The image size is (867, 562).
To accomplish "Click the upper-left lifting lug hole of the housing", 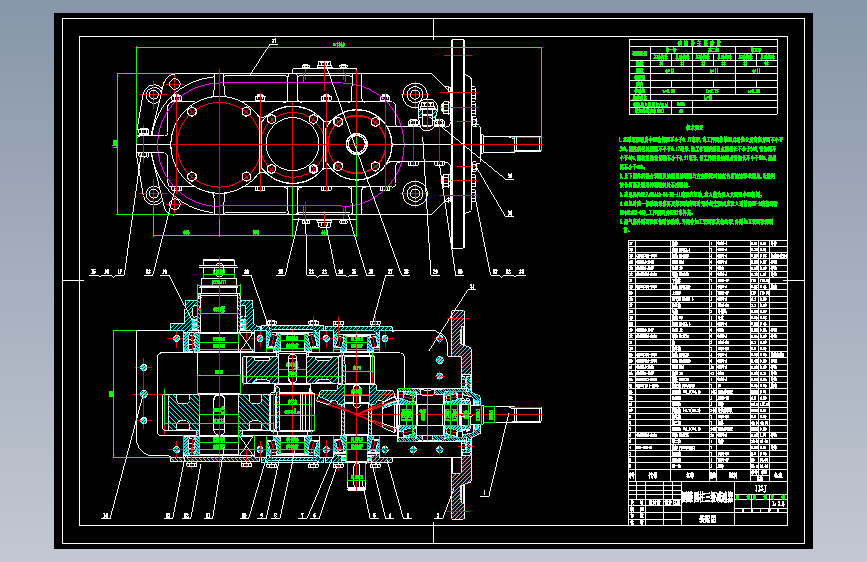I will coord(153,94).
